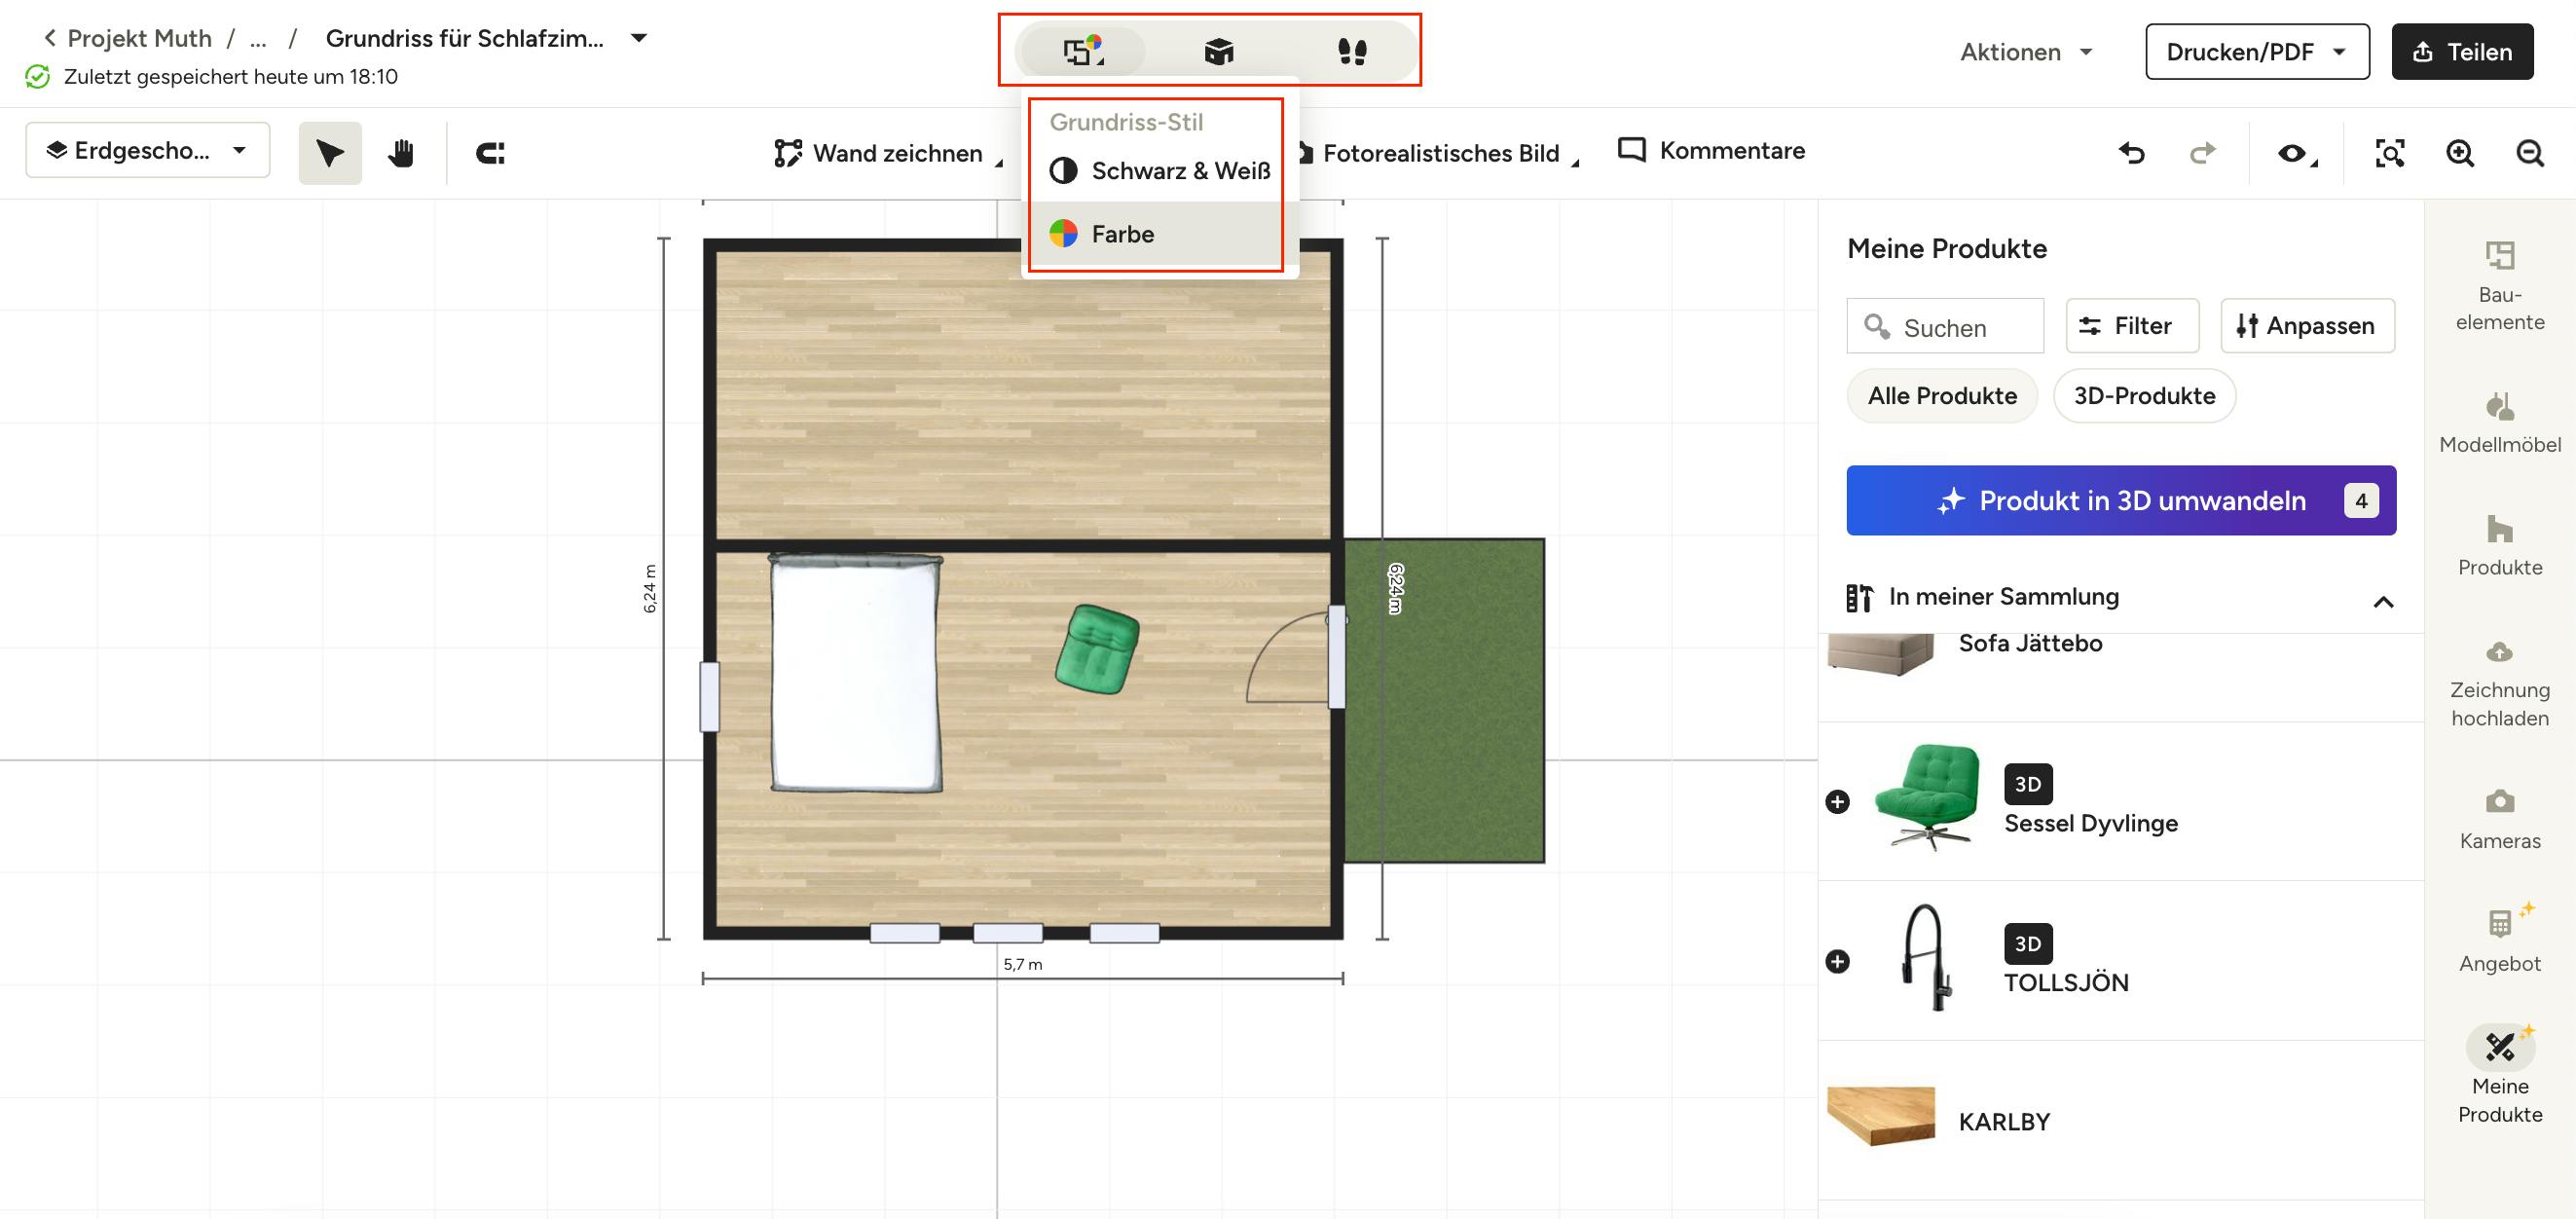This screenshot has width=2576, height=1219.
Task: Click the green Sessel Dyvlinge thumbnail
Action: click(x=1927, y=798)
